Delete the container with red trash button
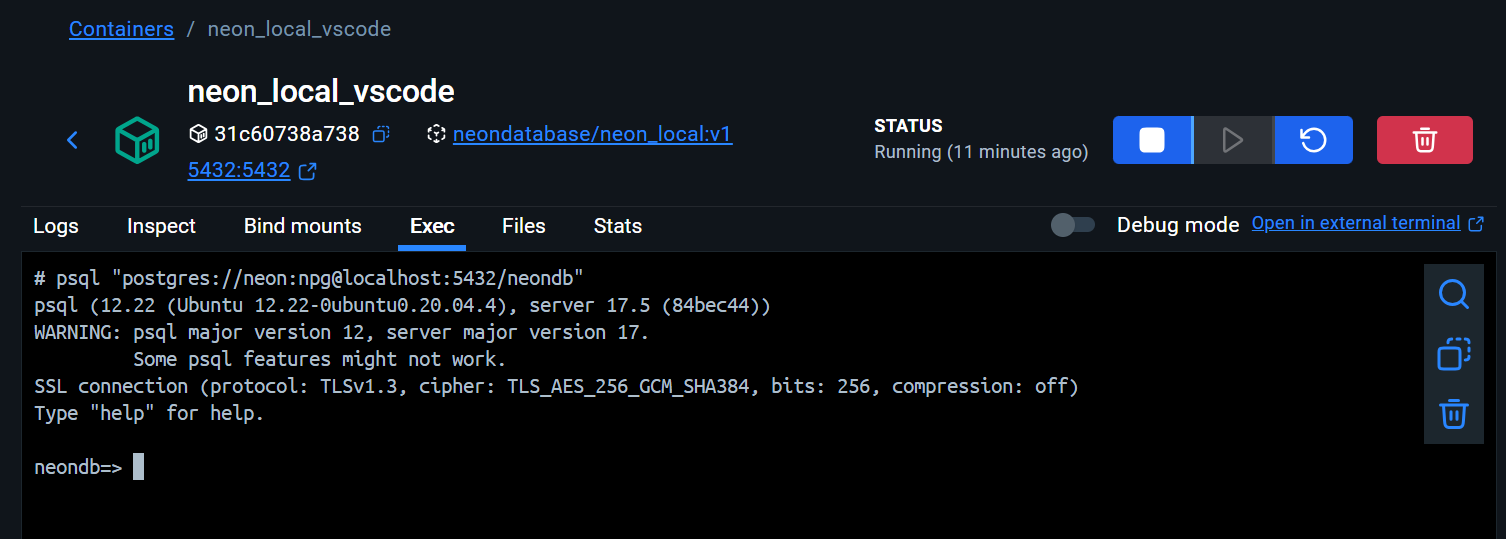 point(1424,140)
